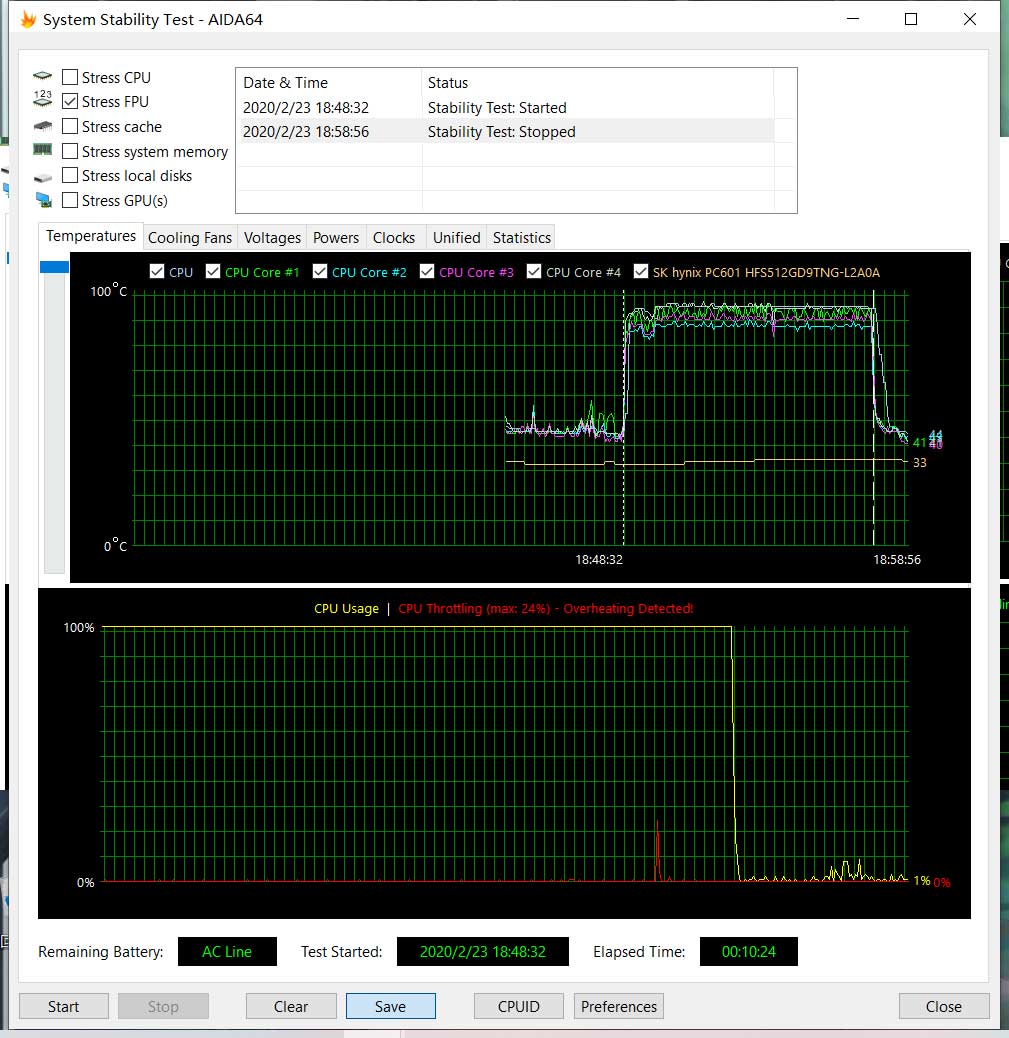Image resolution: width=1009 pixels, height=1038 pixels.
Task: Click the CPU chip icon beside Stress CPU
Action: point(42,76)
